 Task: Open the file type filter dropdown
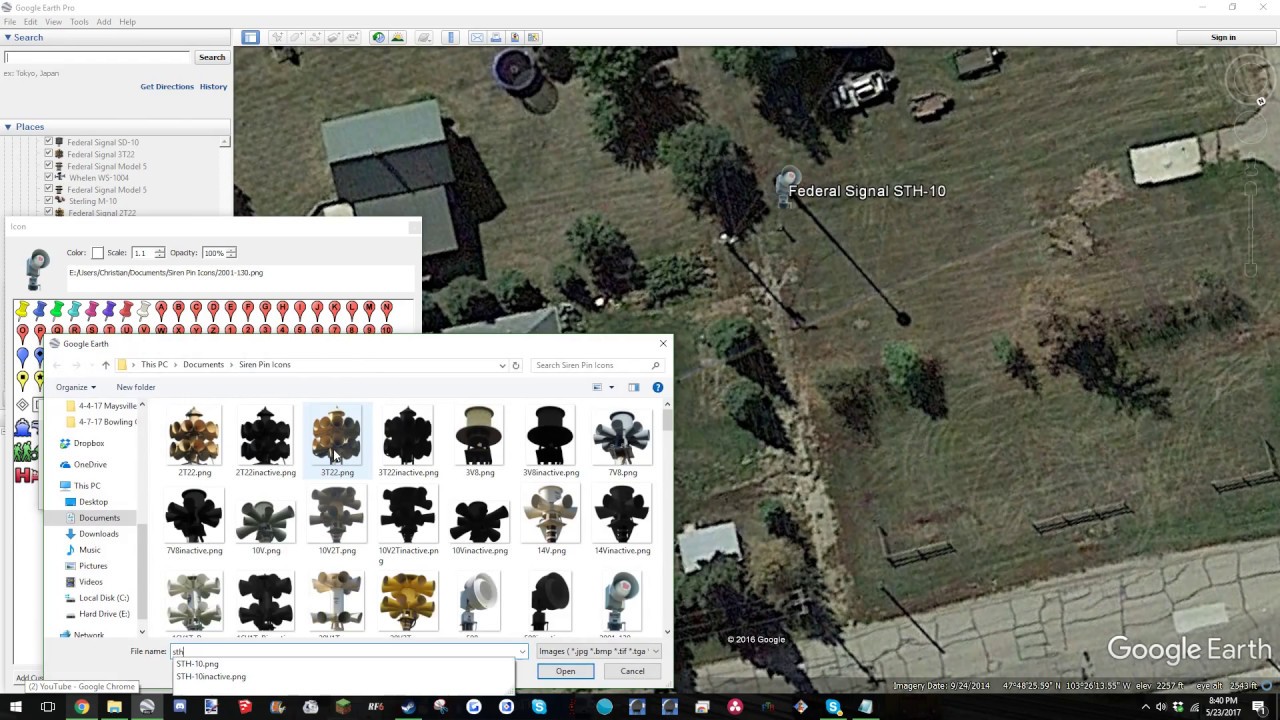(x=599, y=651)
